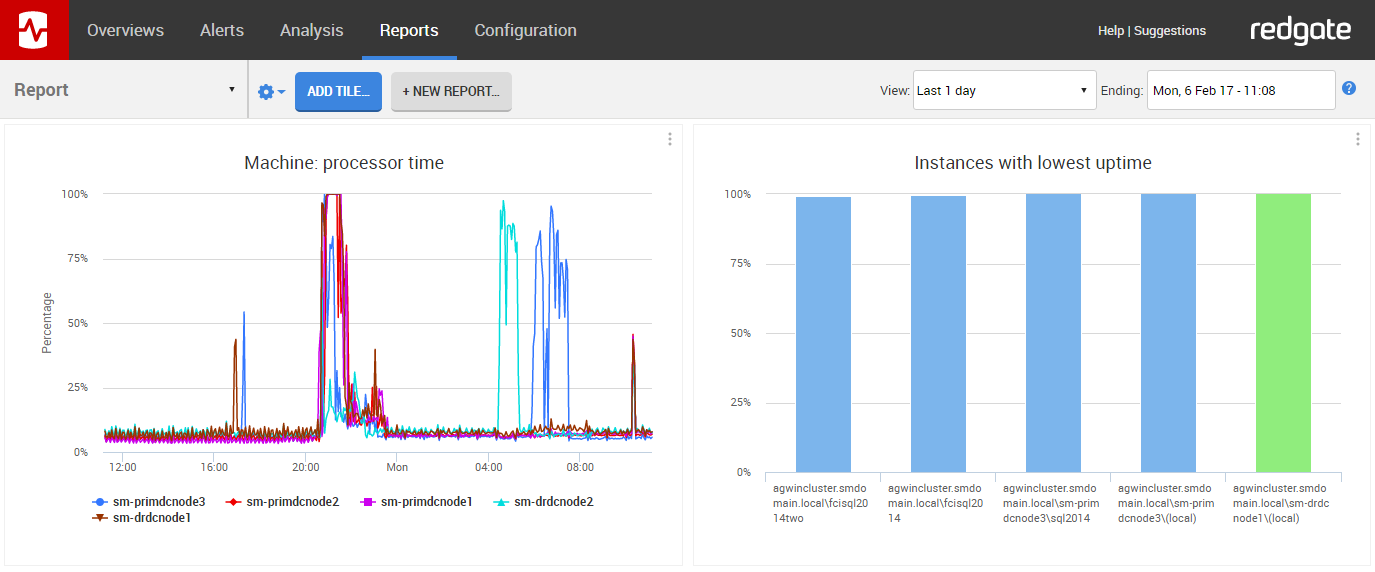Open lowest uptime tile options menu

coord(1357,140)
